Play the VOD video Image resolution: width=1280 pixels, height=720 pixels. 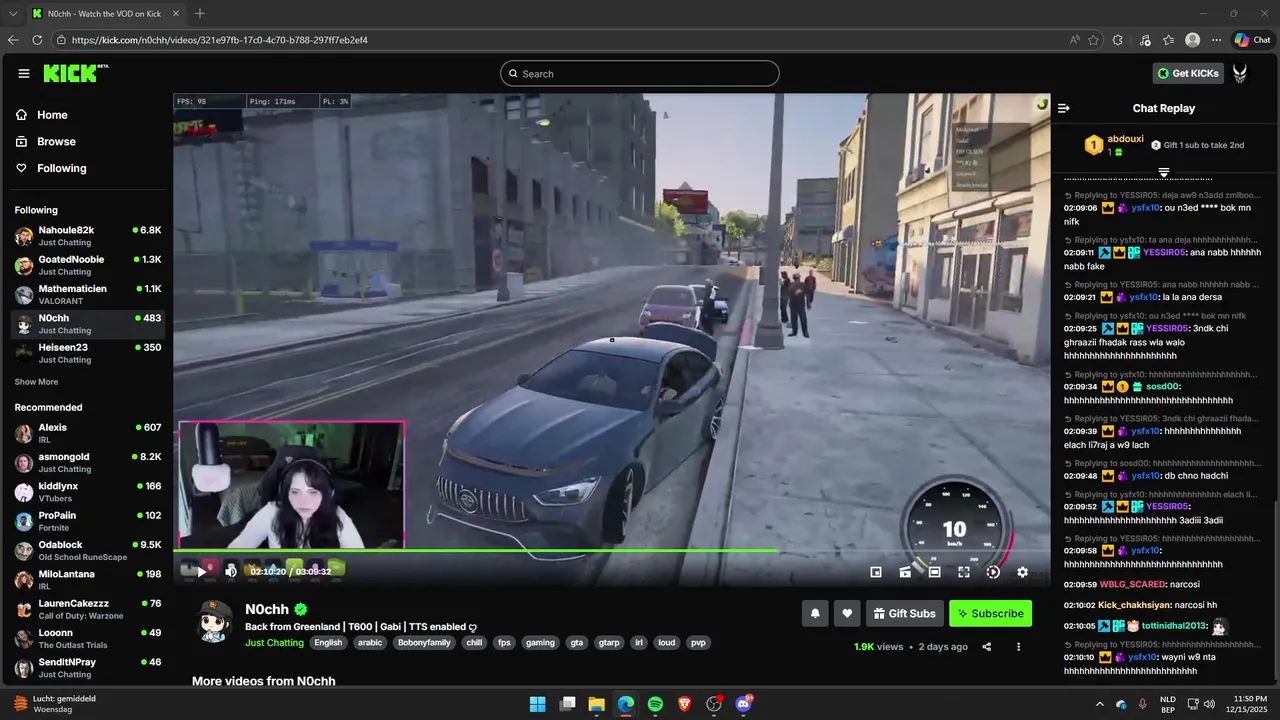tap(201, 572)
